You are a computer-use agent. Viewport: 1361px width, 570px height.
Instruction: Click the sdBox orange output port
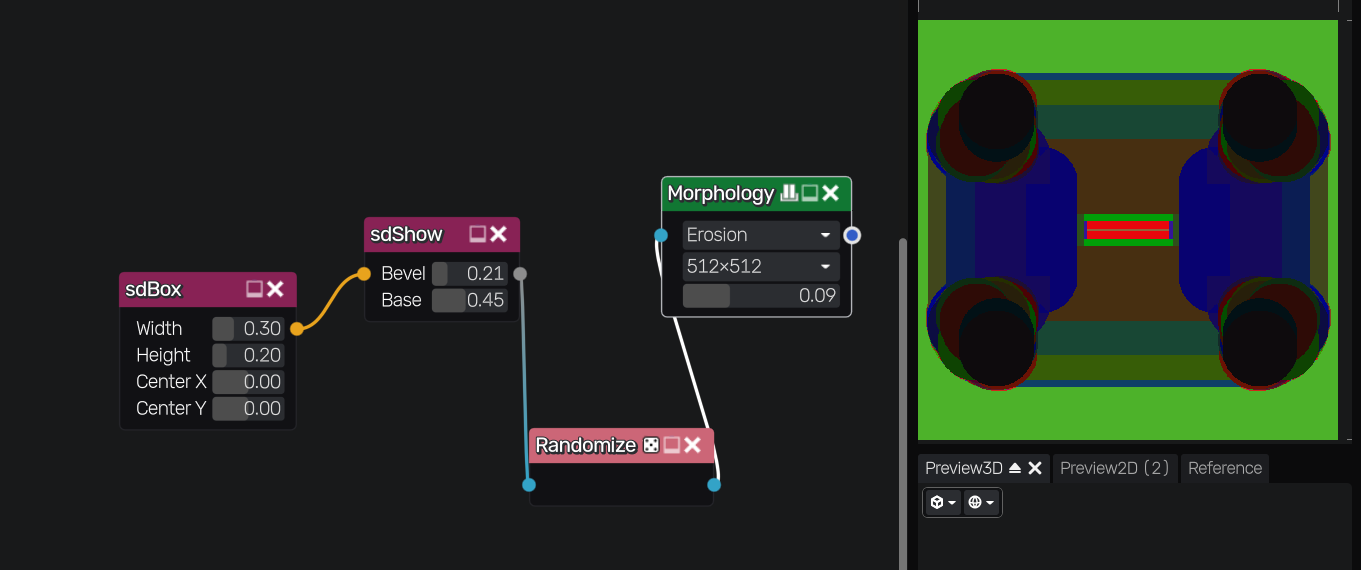[x=296, y=328]
